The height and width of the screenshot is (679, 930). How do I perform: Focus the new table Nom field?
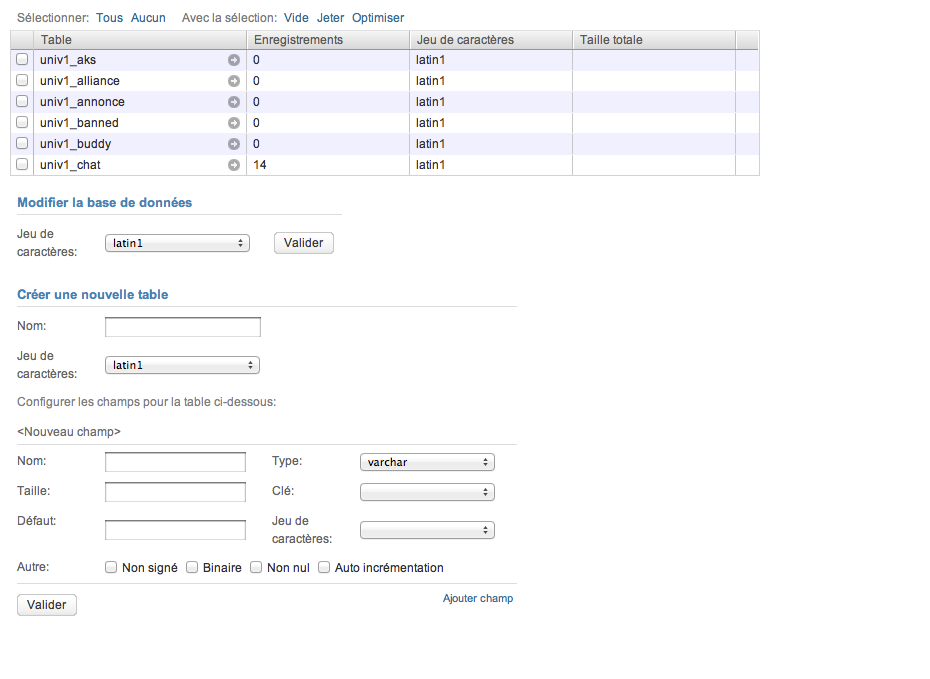click(x=183, y=327)
